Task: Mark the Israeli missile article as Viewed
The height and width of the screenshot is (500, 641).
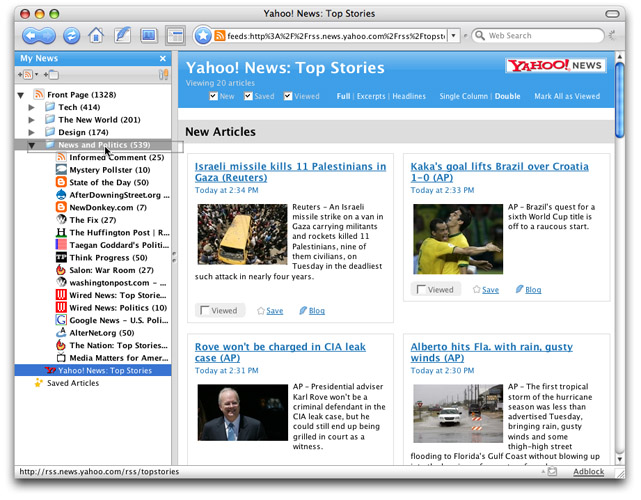Action: point(205,311)
